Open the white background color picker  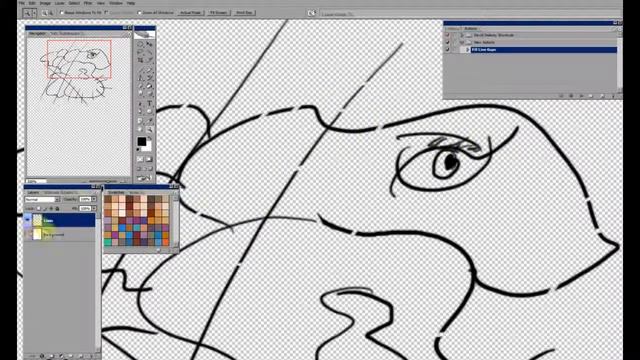pyautogui.click(x=149, y=147)
